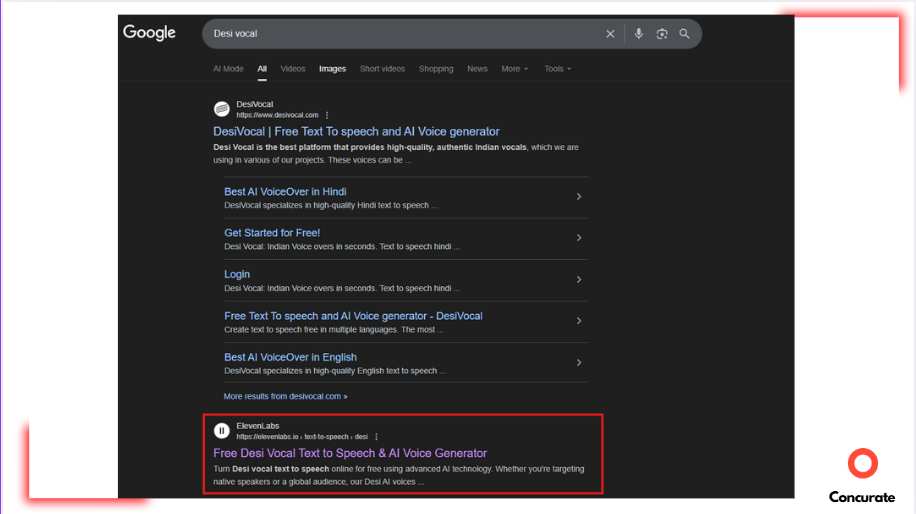916x514 pixels.
Task: Open the News tab
Action: 477,69
